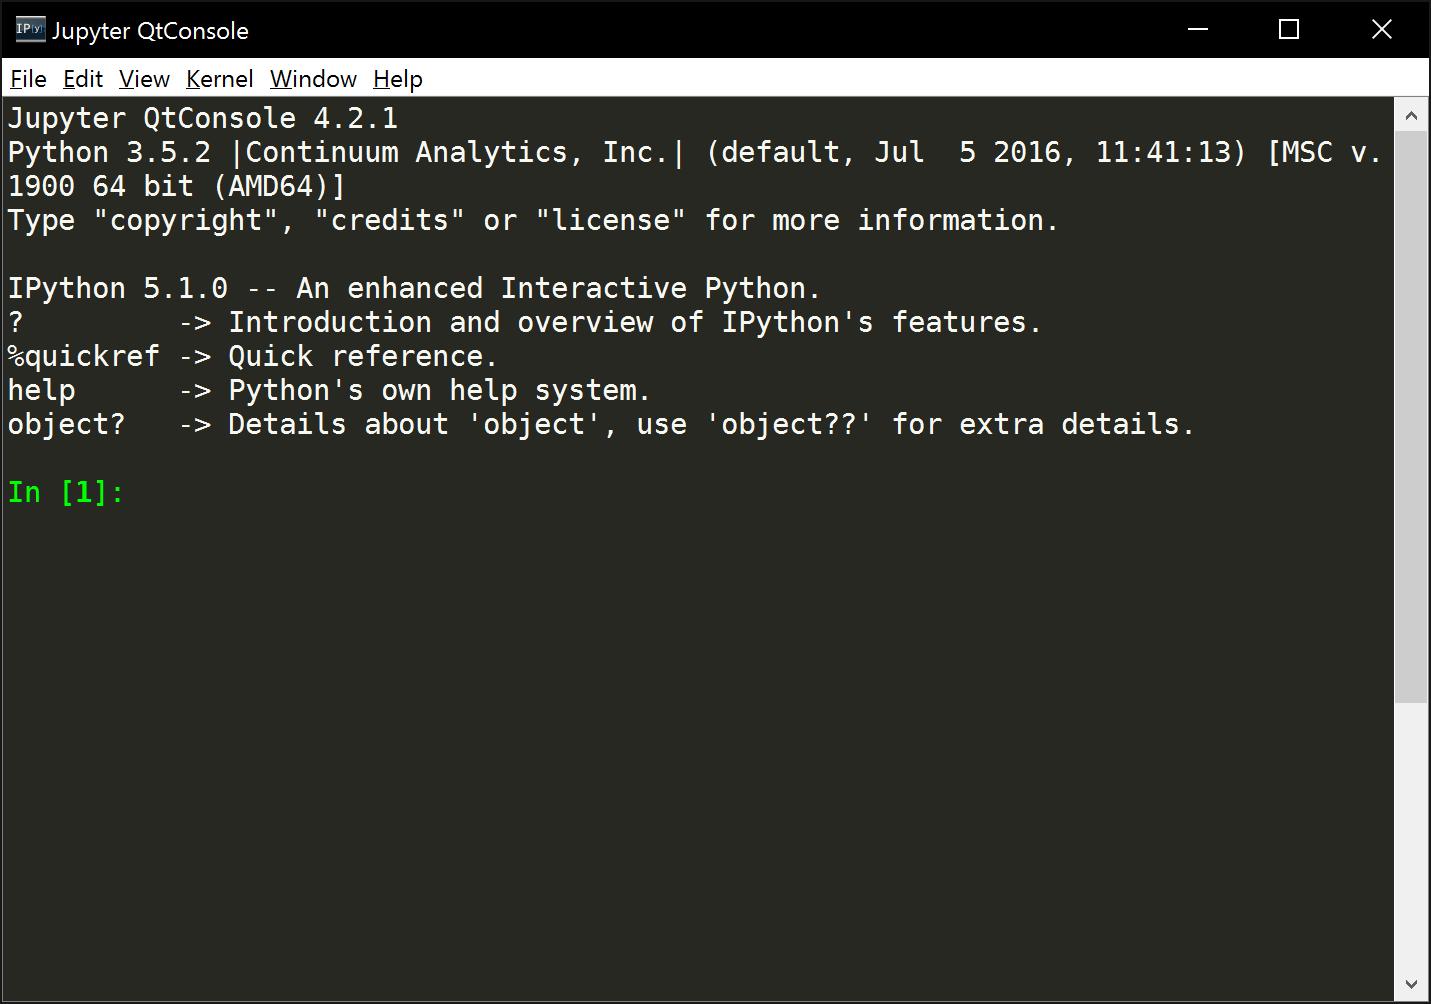Image resolution: width=1431 pixels, height=1004 pixels.
Task: Click the green In [1]: prompt label
Action: [x=66, y=493]
